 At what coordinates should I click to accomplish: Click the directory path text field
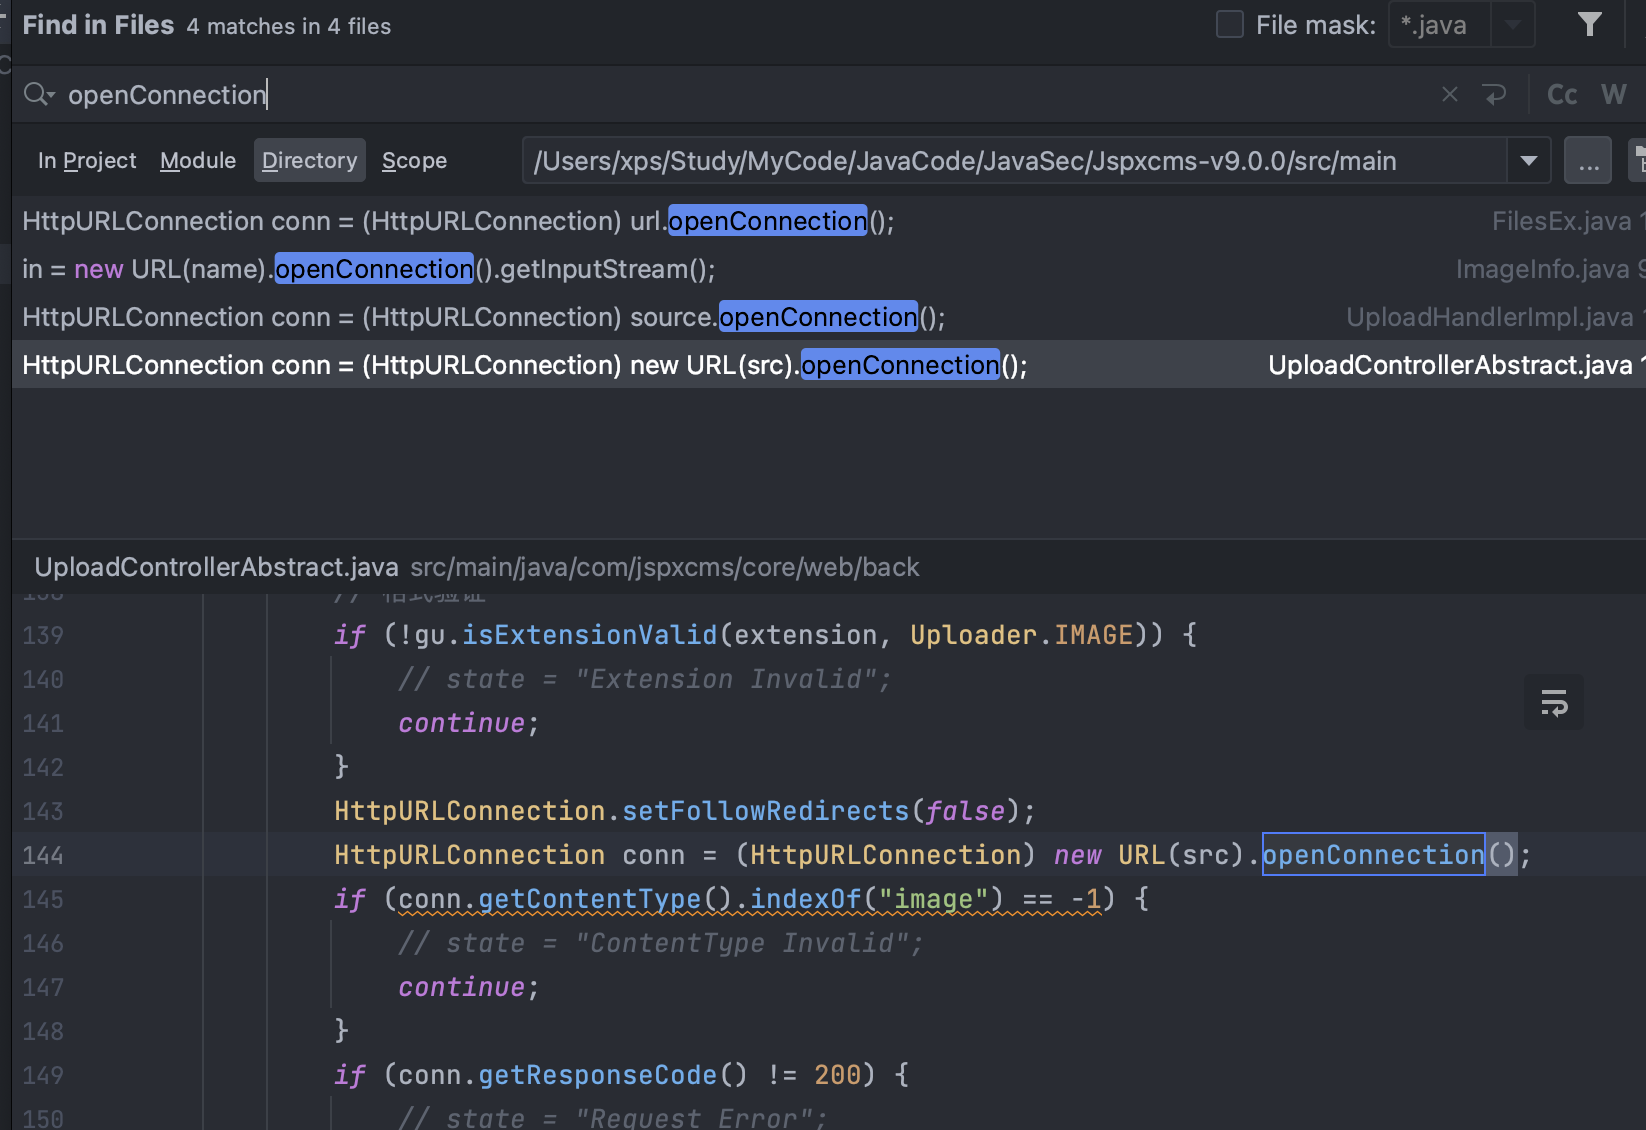pyautogui.click(x=1010, y=161)
